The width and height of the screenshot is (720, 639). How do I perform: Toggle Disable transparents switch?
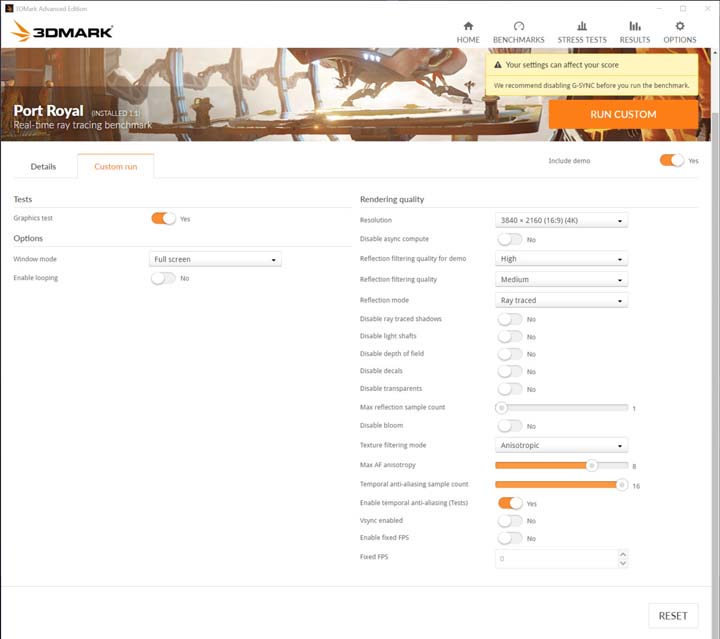(x=510, y=389)
